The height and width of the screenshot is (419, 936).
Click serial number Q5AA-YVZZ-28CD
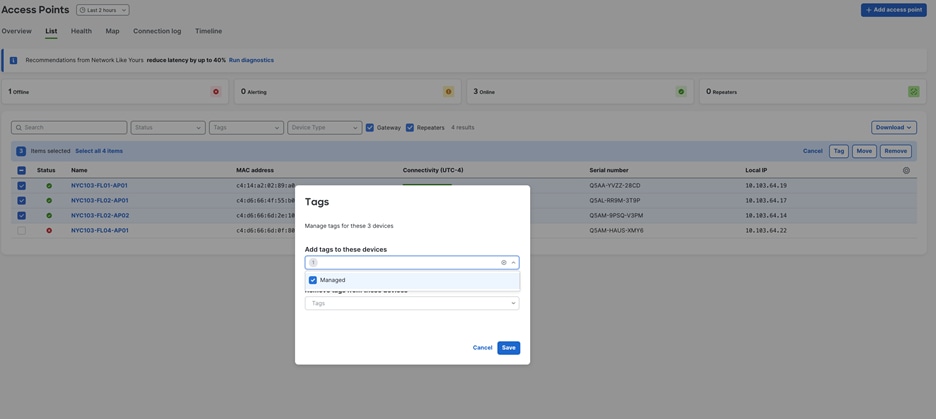(616, 186)
